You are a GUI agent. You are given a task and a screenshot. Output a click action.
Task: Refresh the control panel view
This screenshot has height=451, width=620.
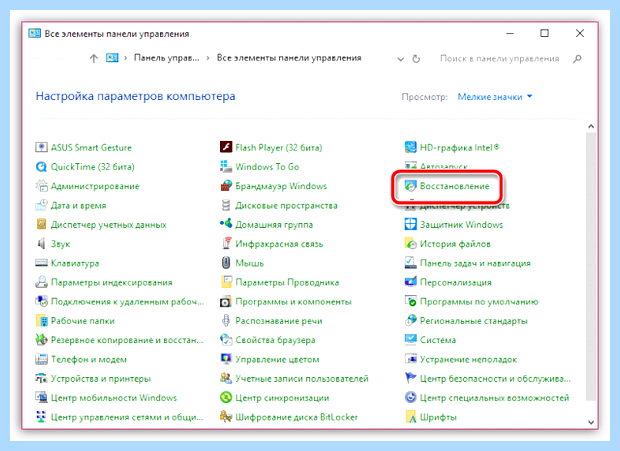(416, 59)
